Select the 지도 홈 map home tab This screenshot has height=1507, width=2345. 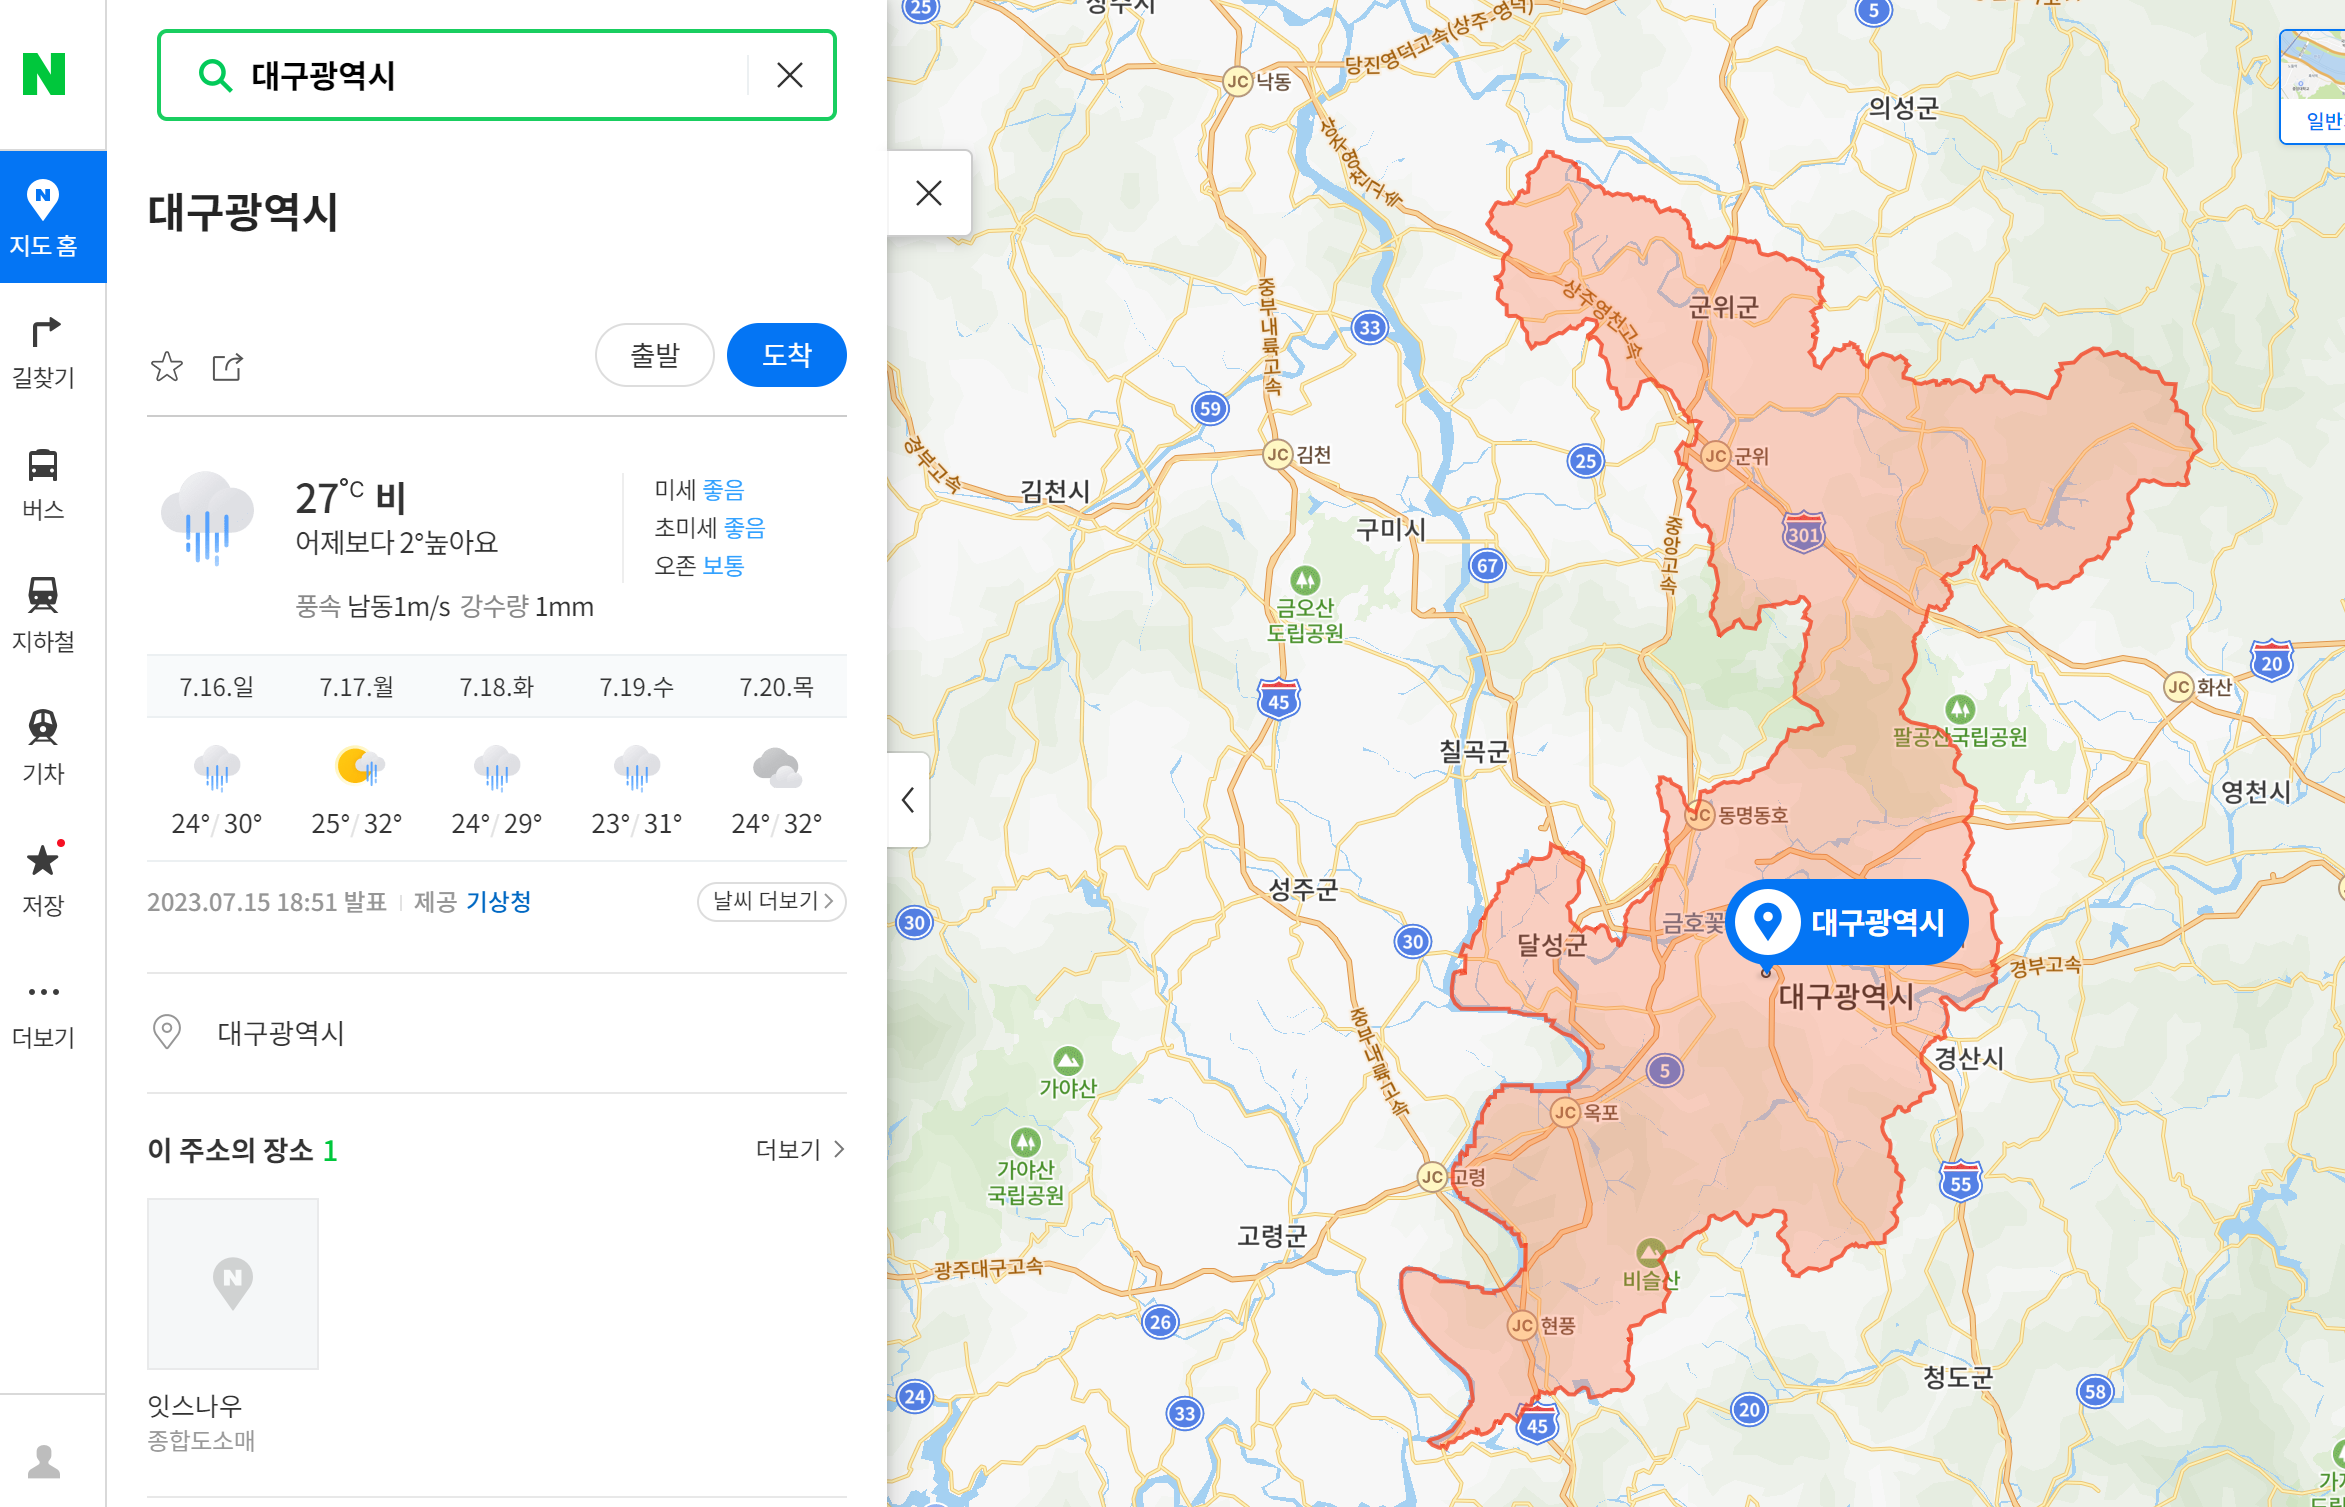pos(43,217)
